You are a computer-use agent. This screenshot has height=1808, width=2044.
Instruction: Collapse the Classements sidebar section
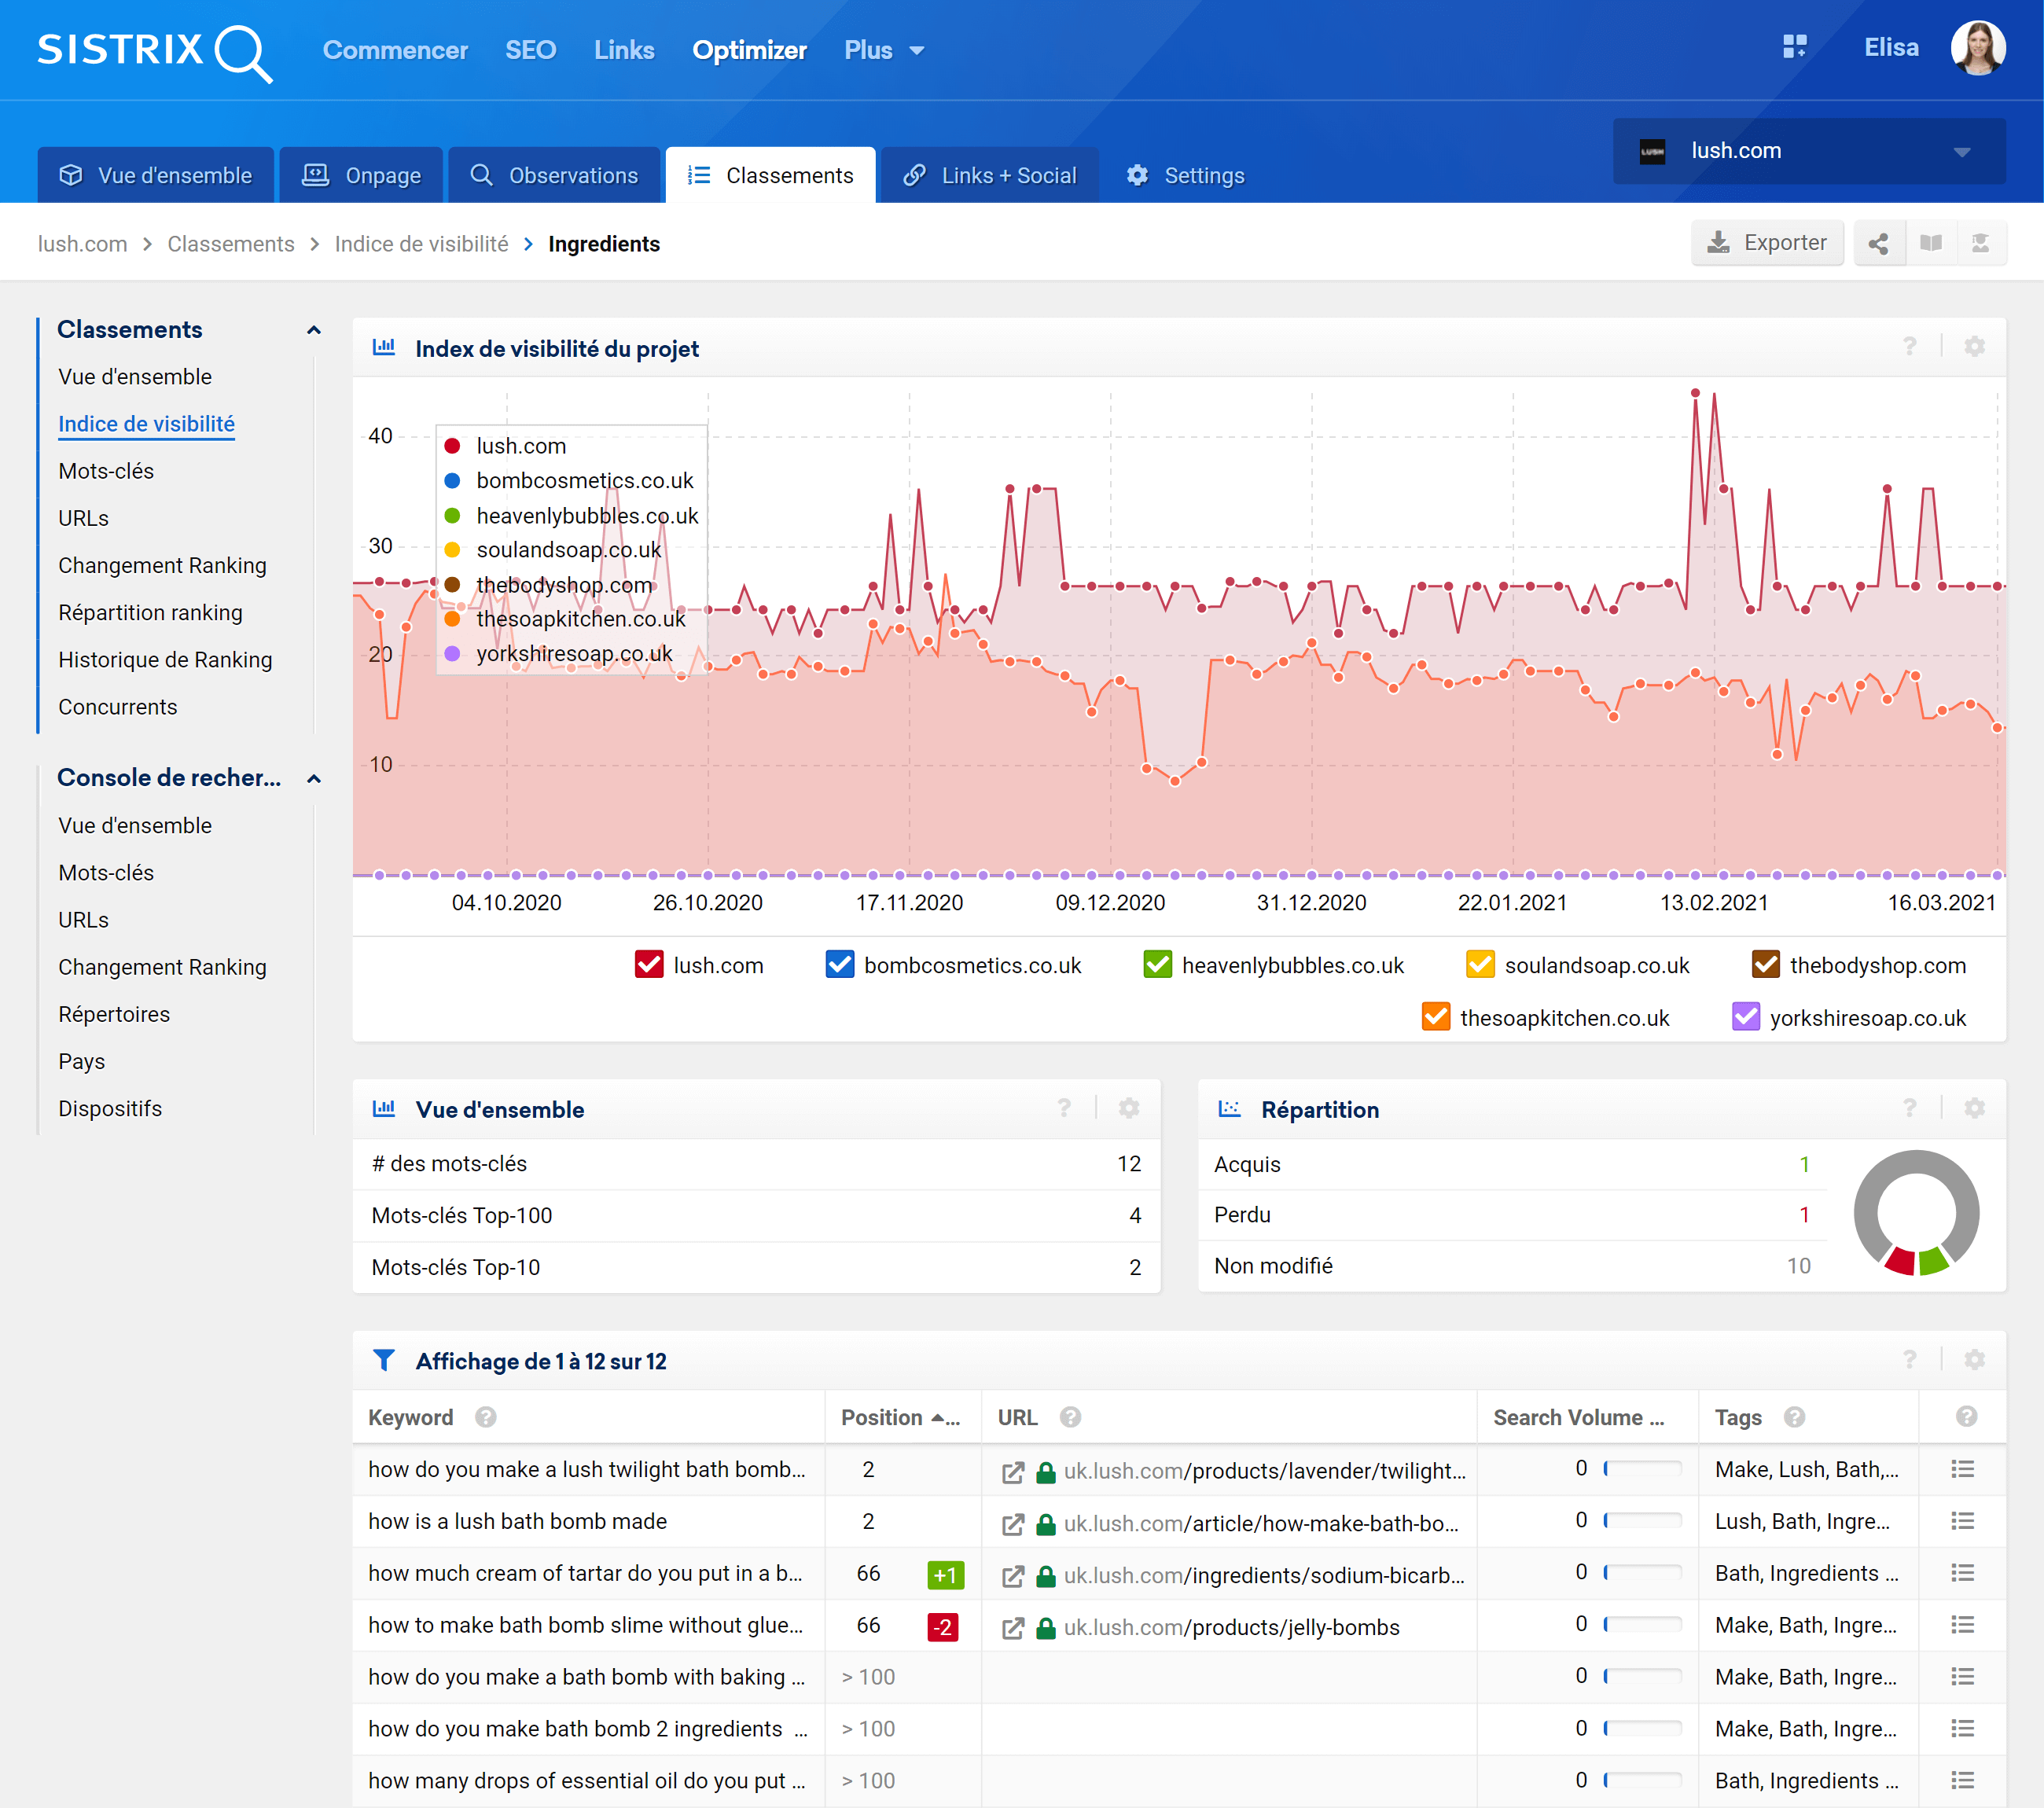click(x=313, y=330)
